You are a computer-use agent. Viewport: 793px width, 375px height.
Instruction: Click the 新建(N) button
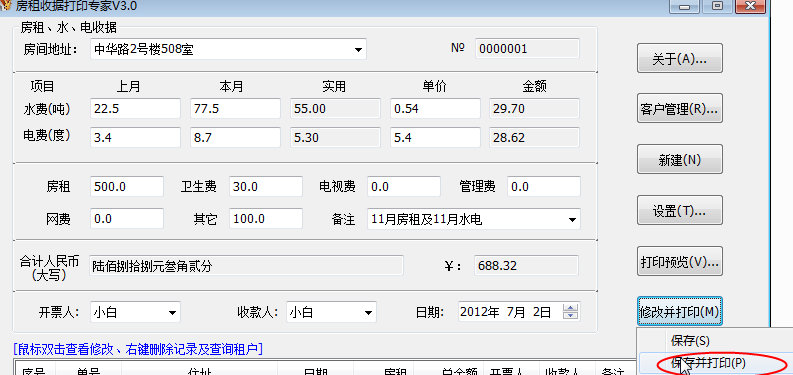coord(679,159)
